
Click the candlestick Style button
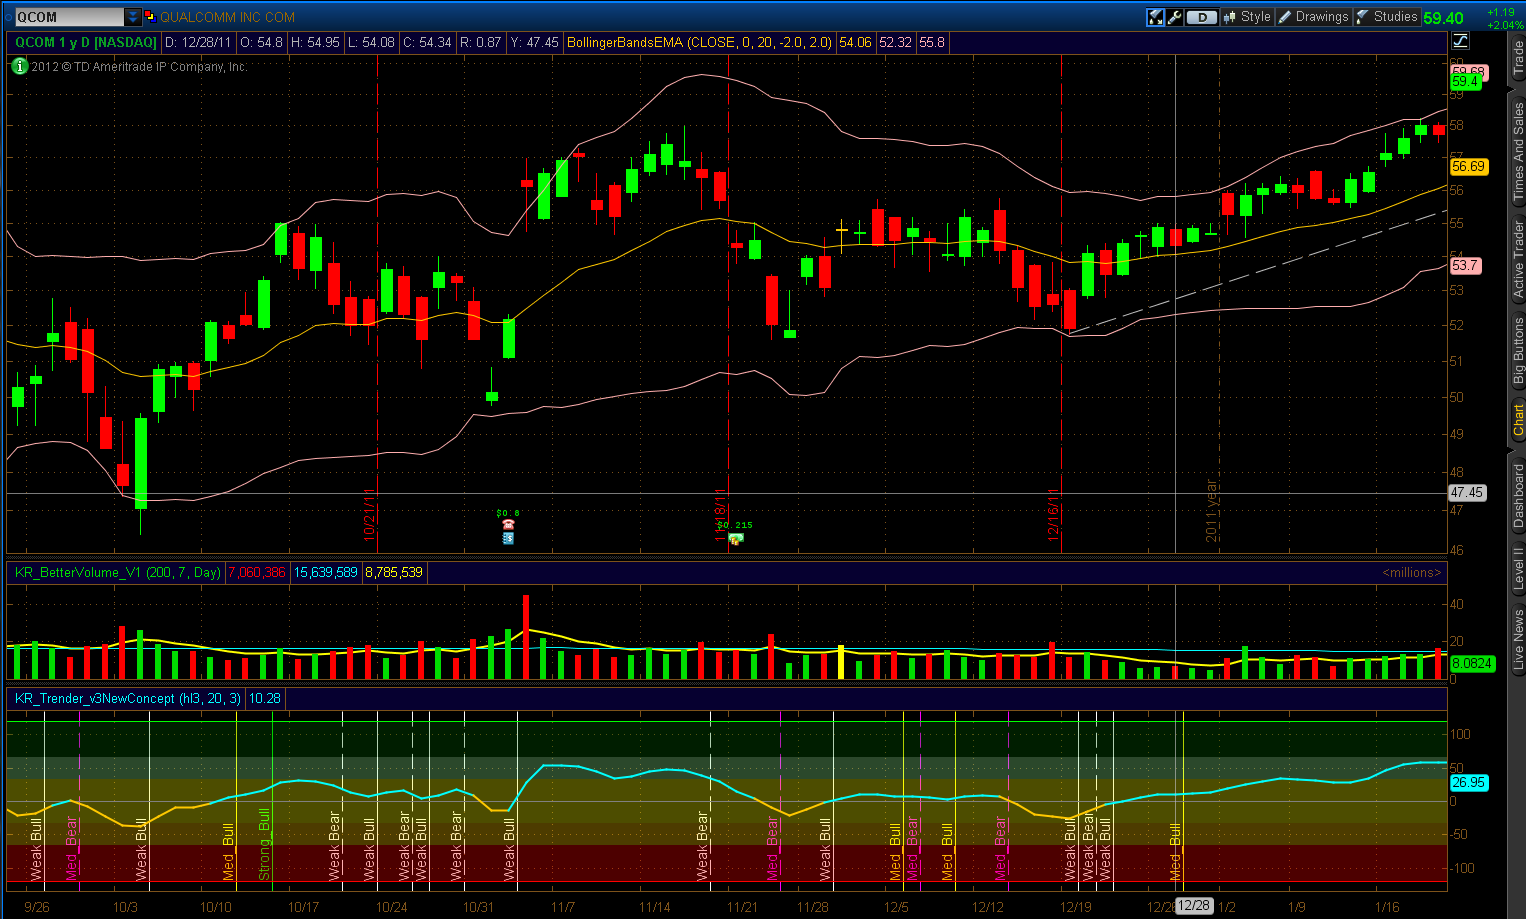coord(1246,17)
